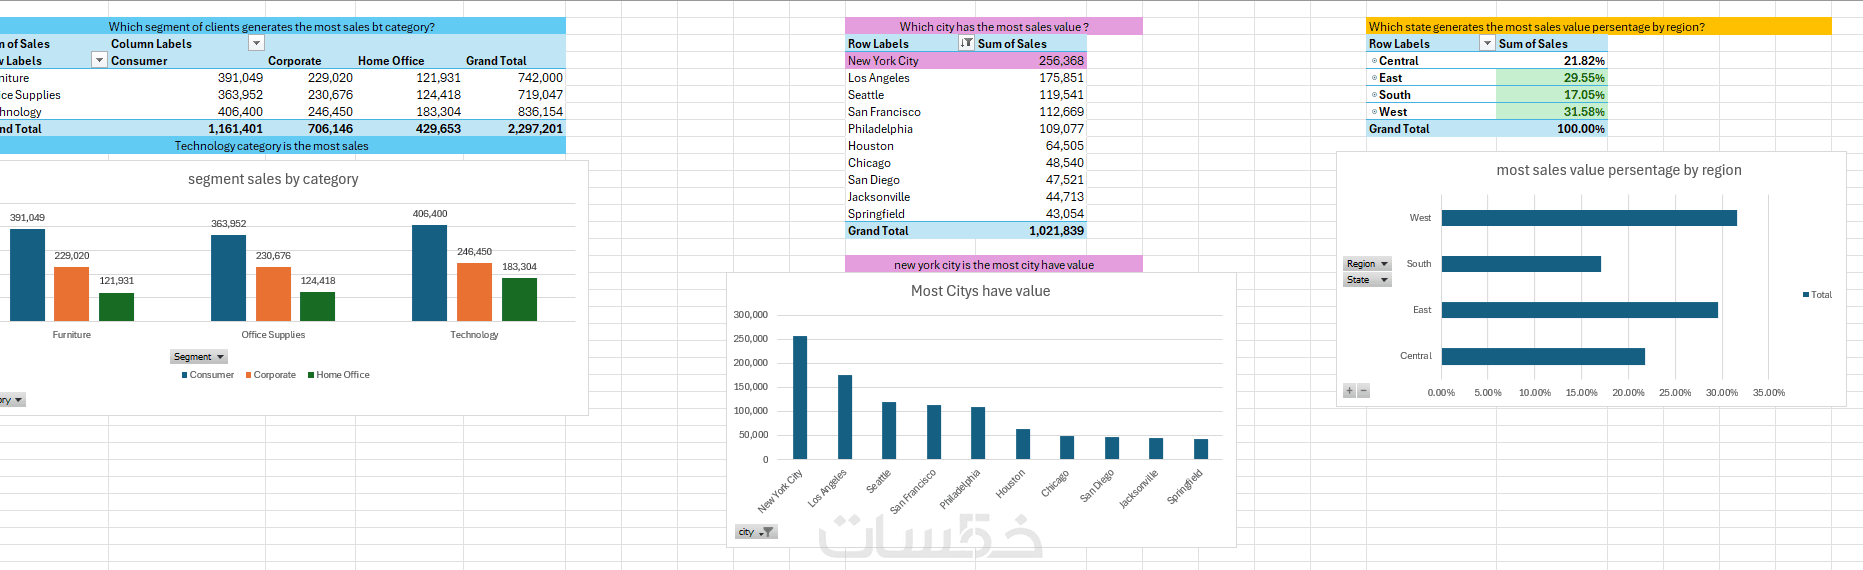Select the New York City bar in city chart
The image size is (1863, 570).
pos(800,397)
